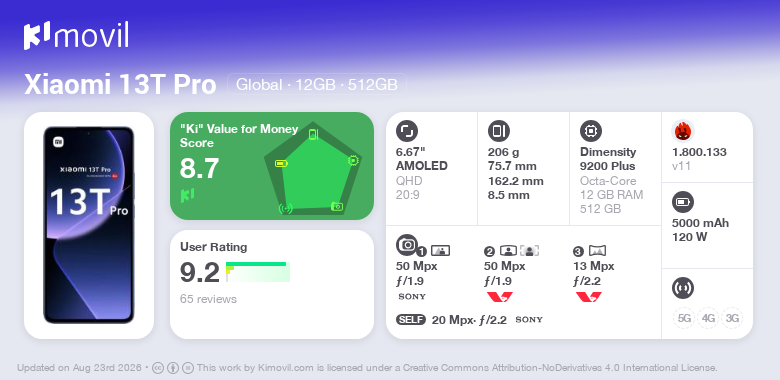Click the Creative Commons license icon

pyautogui.click(x=158, y=368)
